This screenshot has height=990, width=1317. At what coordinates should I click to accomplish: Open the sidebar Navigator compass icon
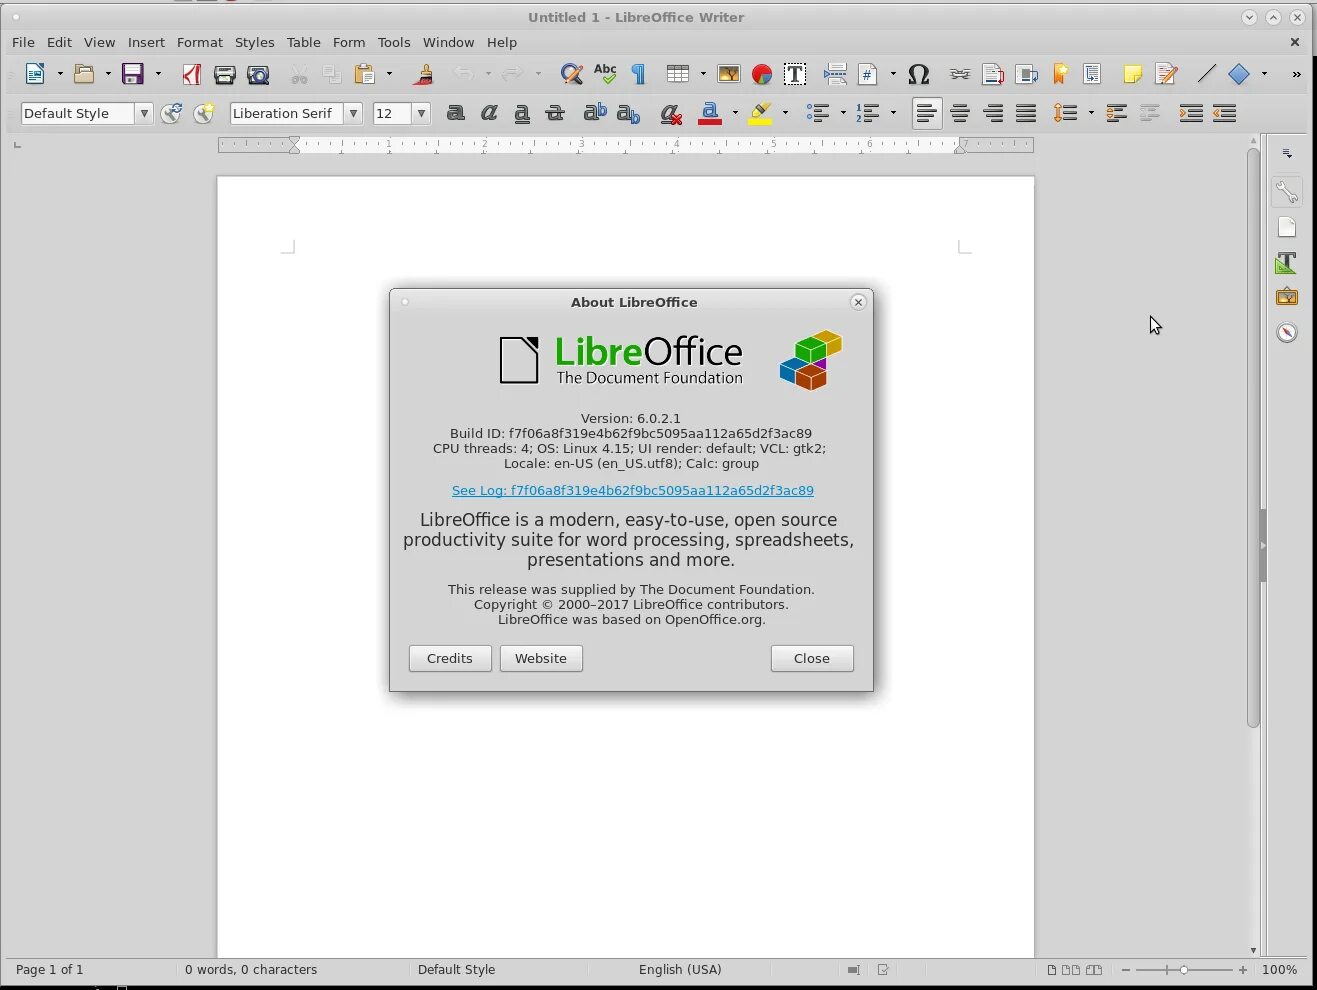[1287, 332]
